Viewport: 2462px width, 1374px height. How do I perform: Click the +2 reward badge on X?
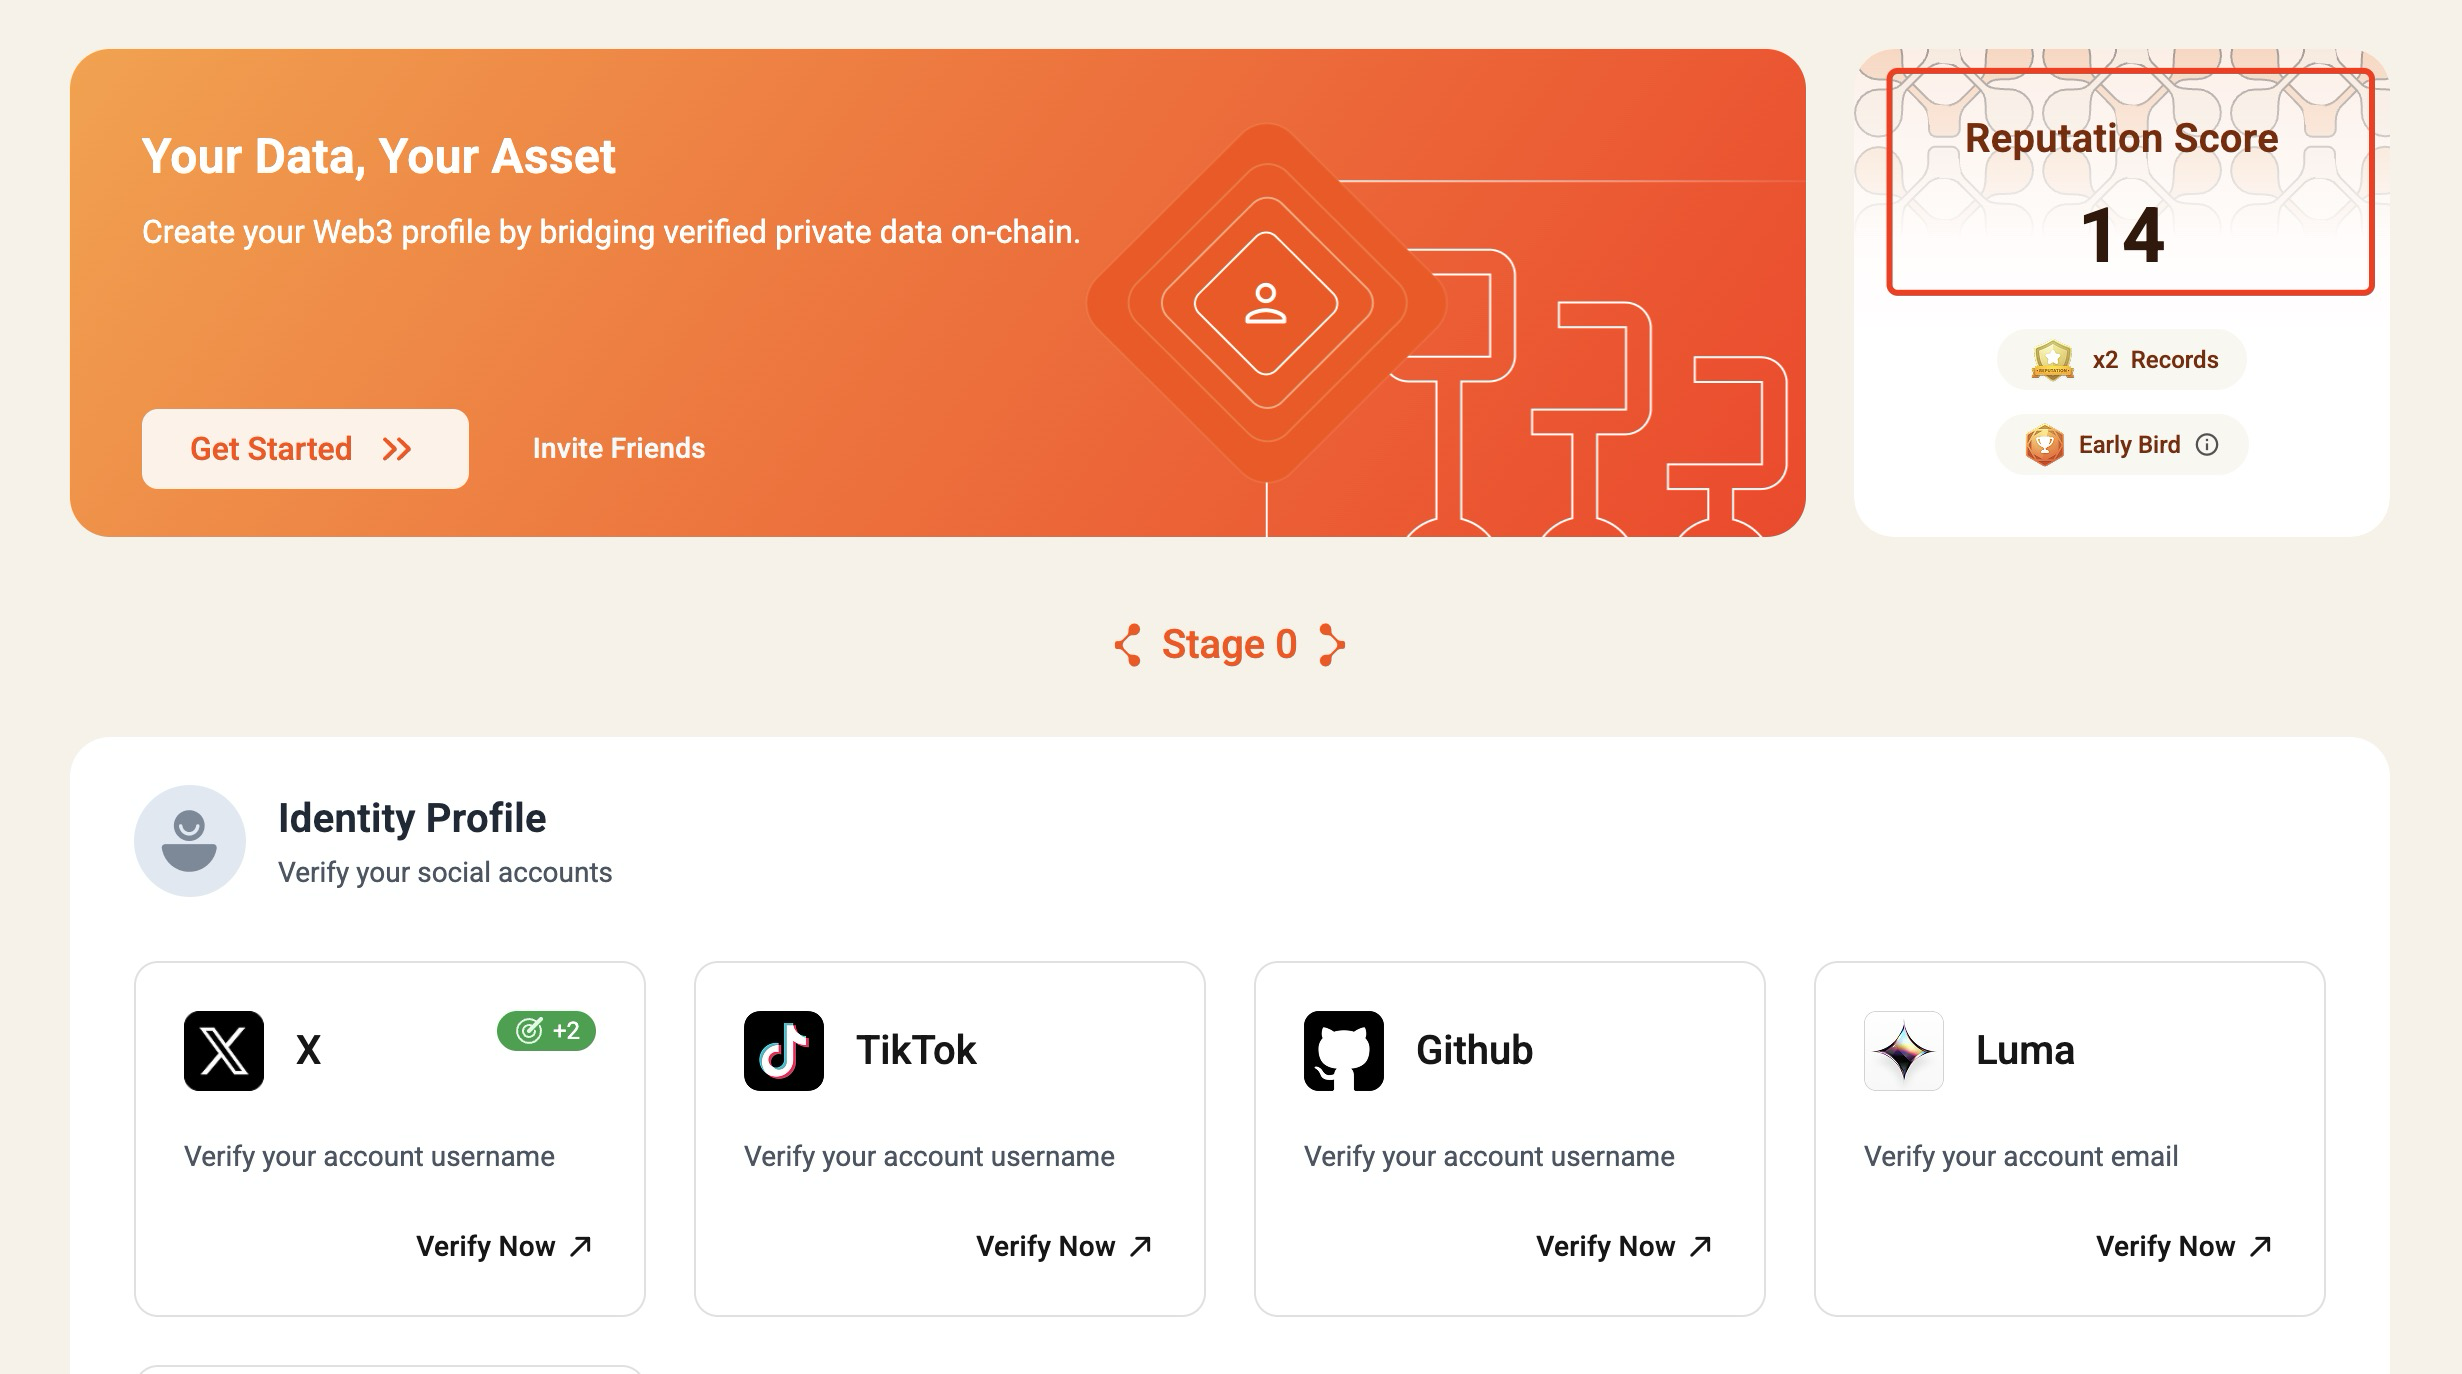click(x=546, y=1031)
